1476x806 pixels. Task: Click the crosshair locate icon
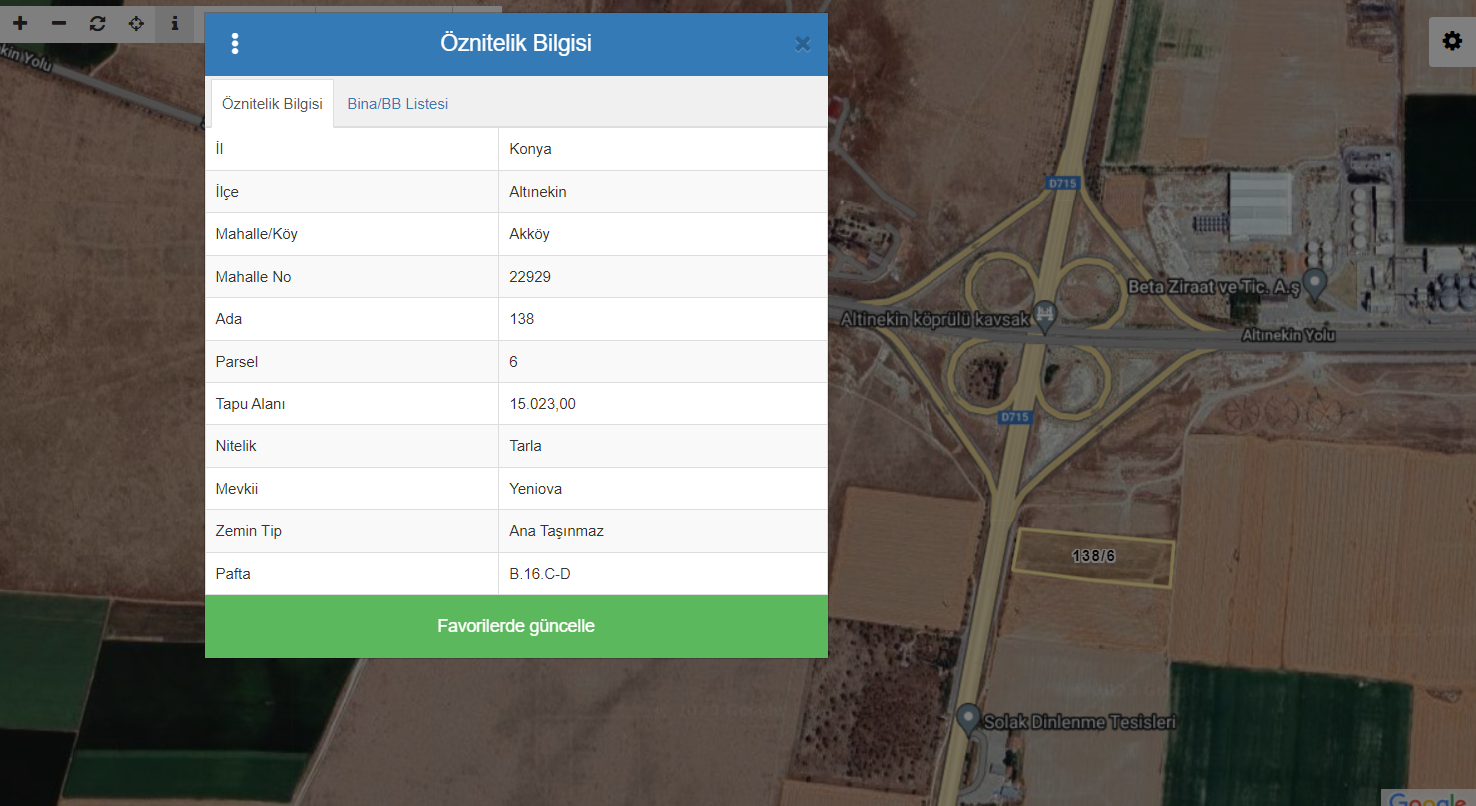pos(136,23)
